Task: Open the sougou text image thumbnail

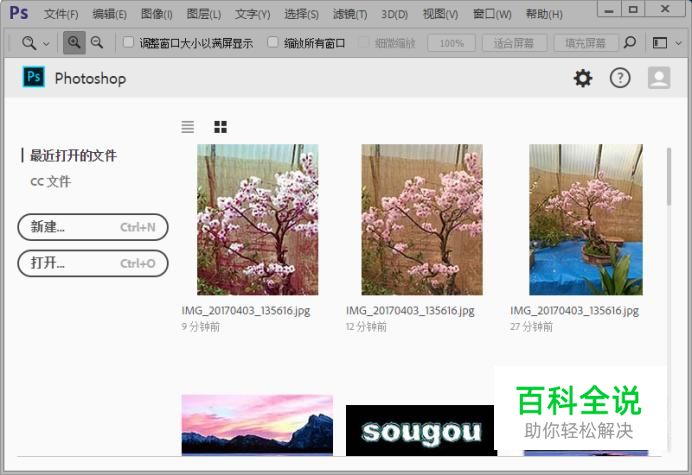Action: click(x=420, y=430)
